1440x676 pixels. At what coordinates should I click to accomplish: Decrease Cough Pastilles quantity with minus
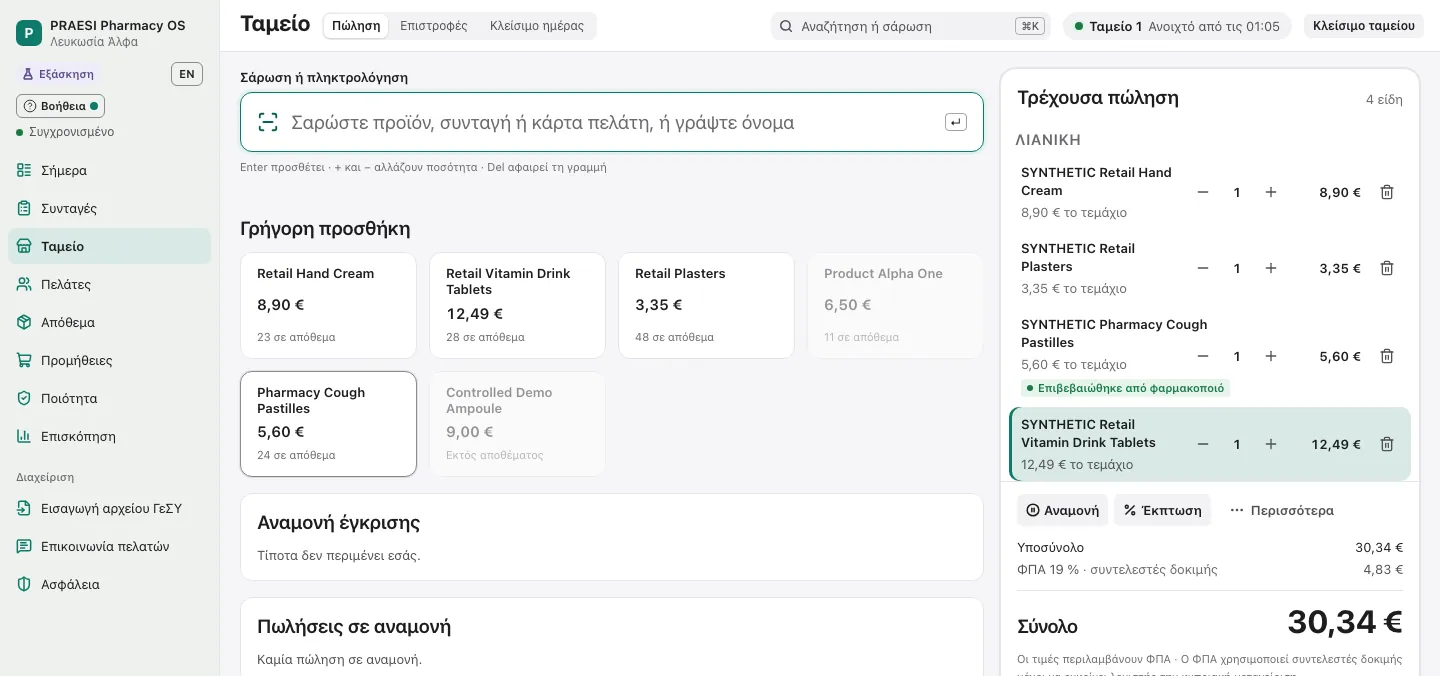(1203, 356)
